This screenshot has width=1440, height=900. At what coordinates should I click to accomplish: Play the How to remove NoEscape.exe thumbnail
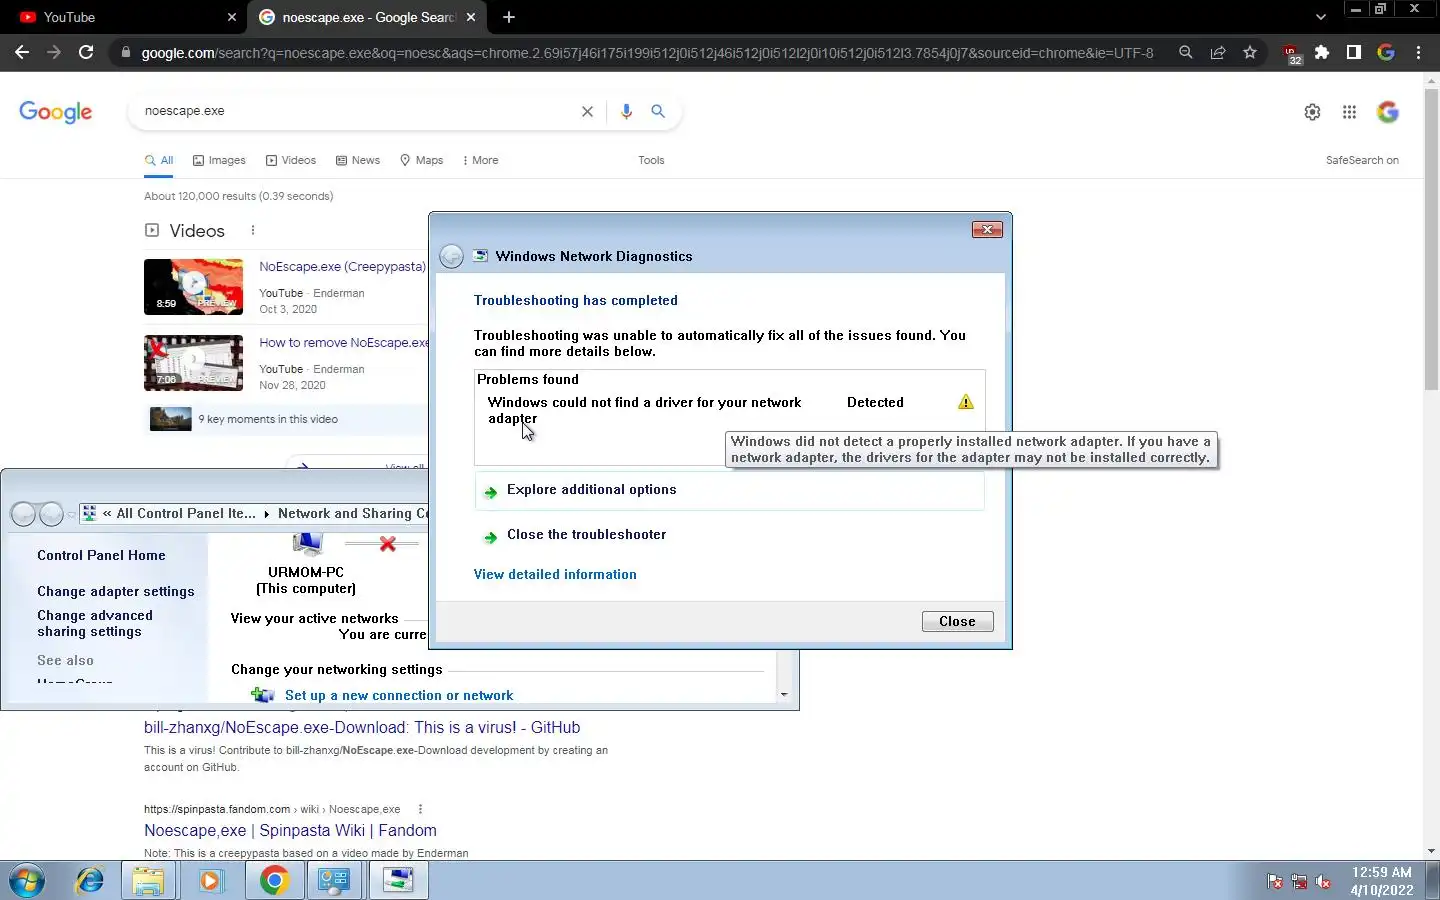[x=193, y=363]
